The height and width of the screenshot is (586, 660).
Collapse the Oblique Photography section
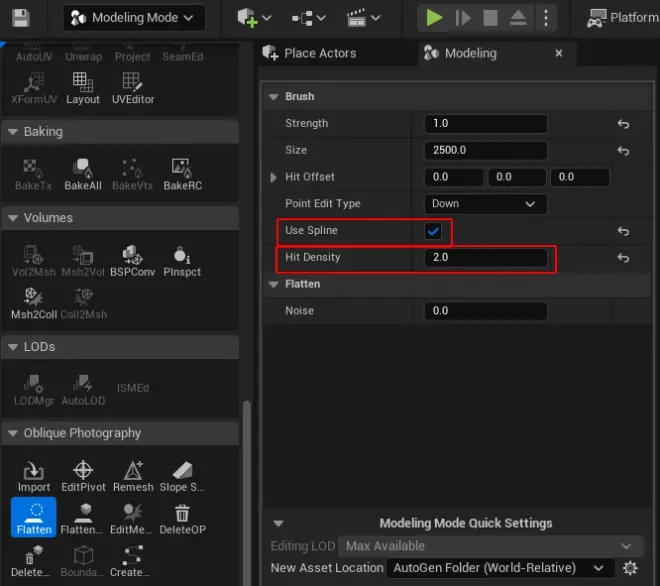pos(13,433)
